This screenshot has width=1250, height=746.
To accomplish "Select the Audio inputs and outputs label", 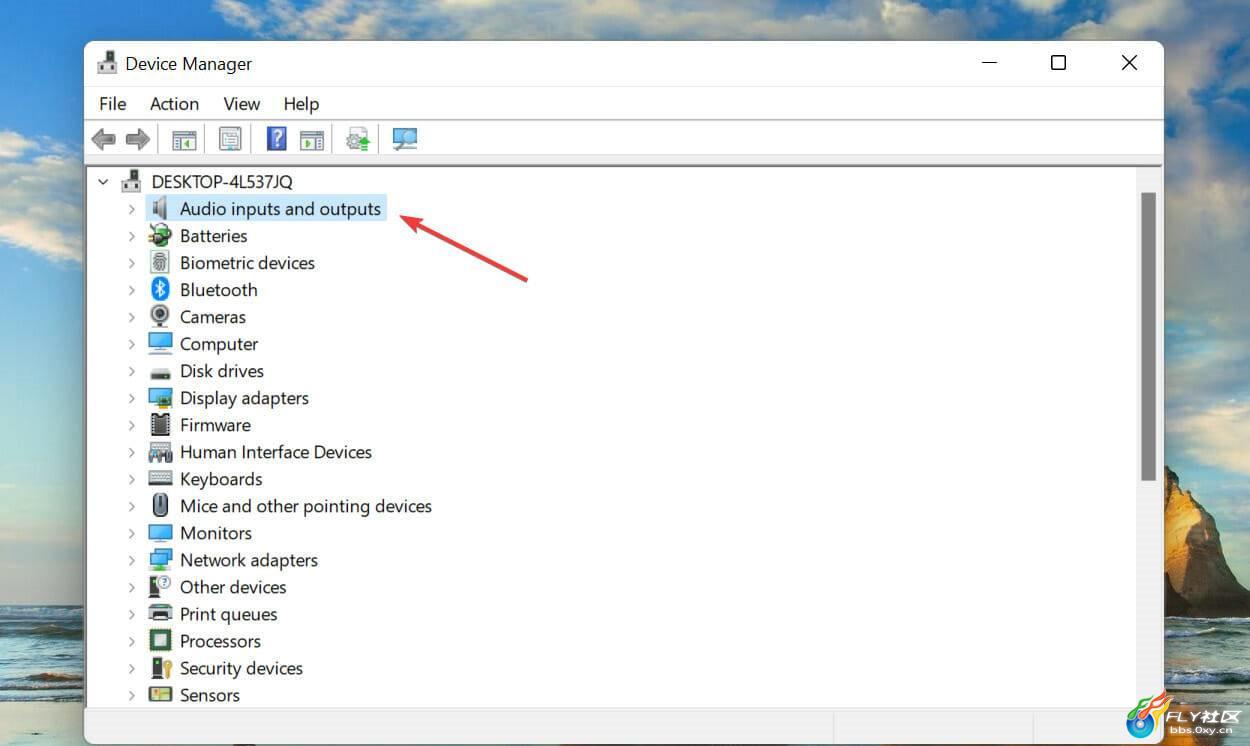I will tap(280, 209).
